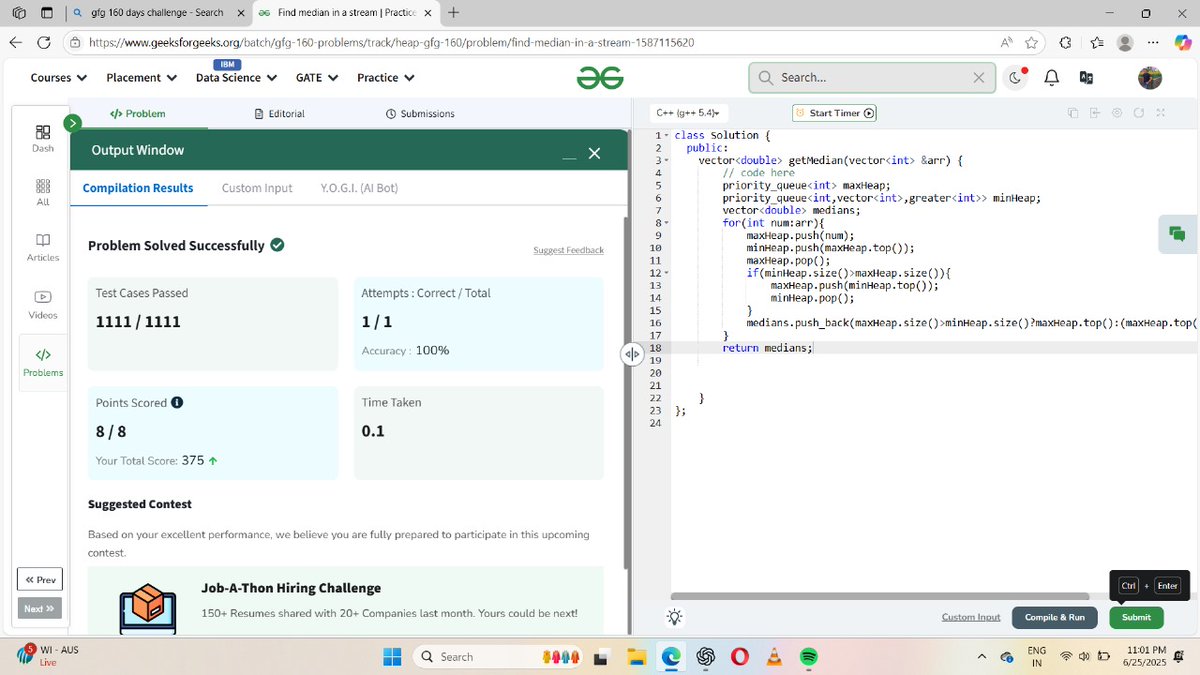This screenshot has height=675, width=1200.
Task: Close the Output Window
Action: [x=594, y=153]
